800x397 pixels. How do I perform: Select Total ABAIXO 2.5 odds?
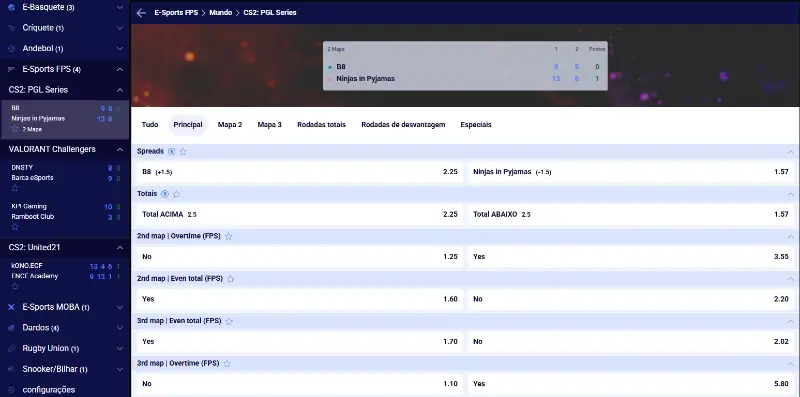point(631,214)
